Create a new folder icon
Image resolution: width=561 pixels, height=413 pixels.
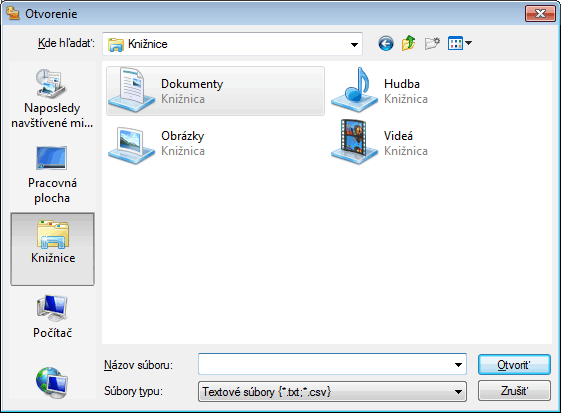pos(432,44)
